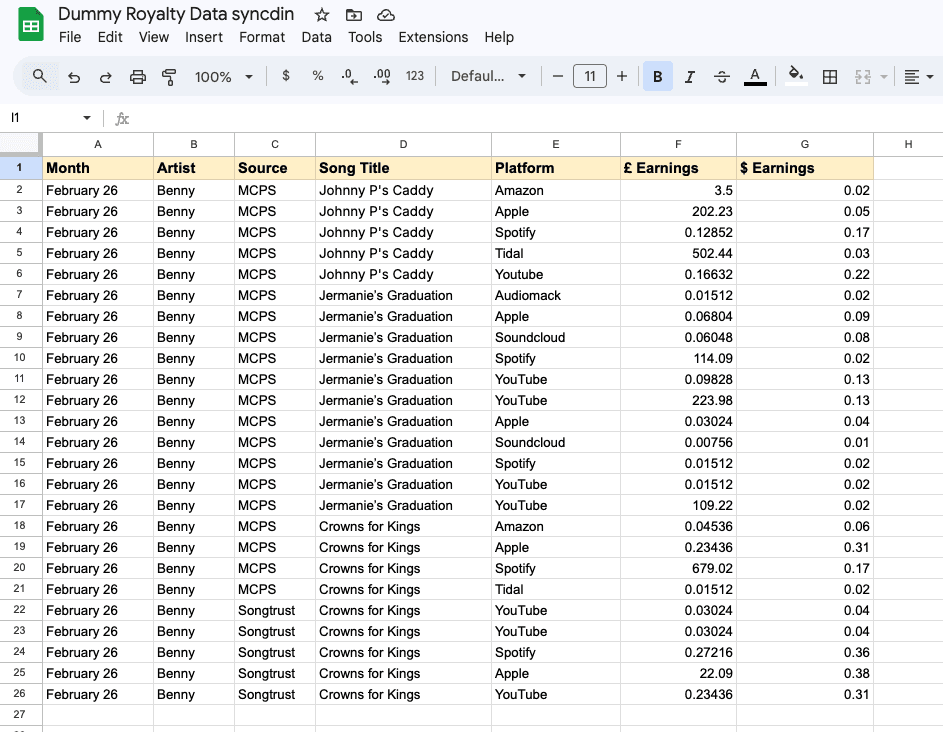The width and height of the screenshot is (943, 732).
Task: Click the select-all corner box
Action: point(21,144)
